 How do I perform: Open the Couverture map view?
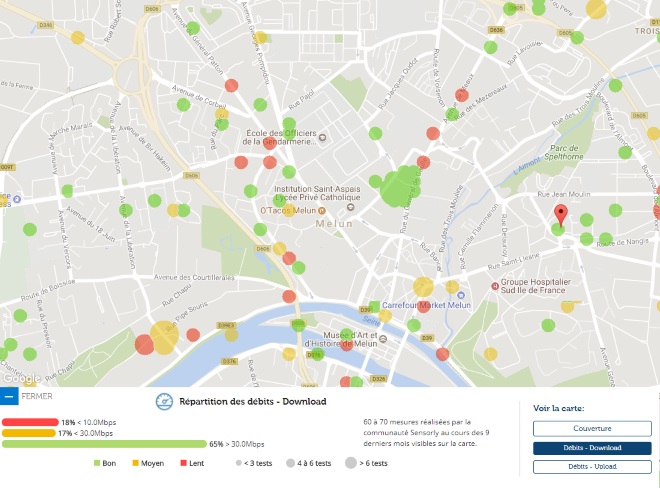coord(592,429)
